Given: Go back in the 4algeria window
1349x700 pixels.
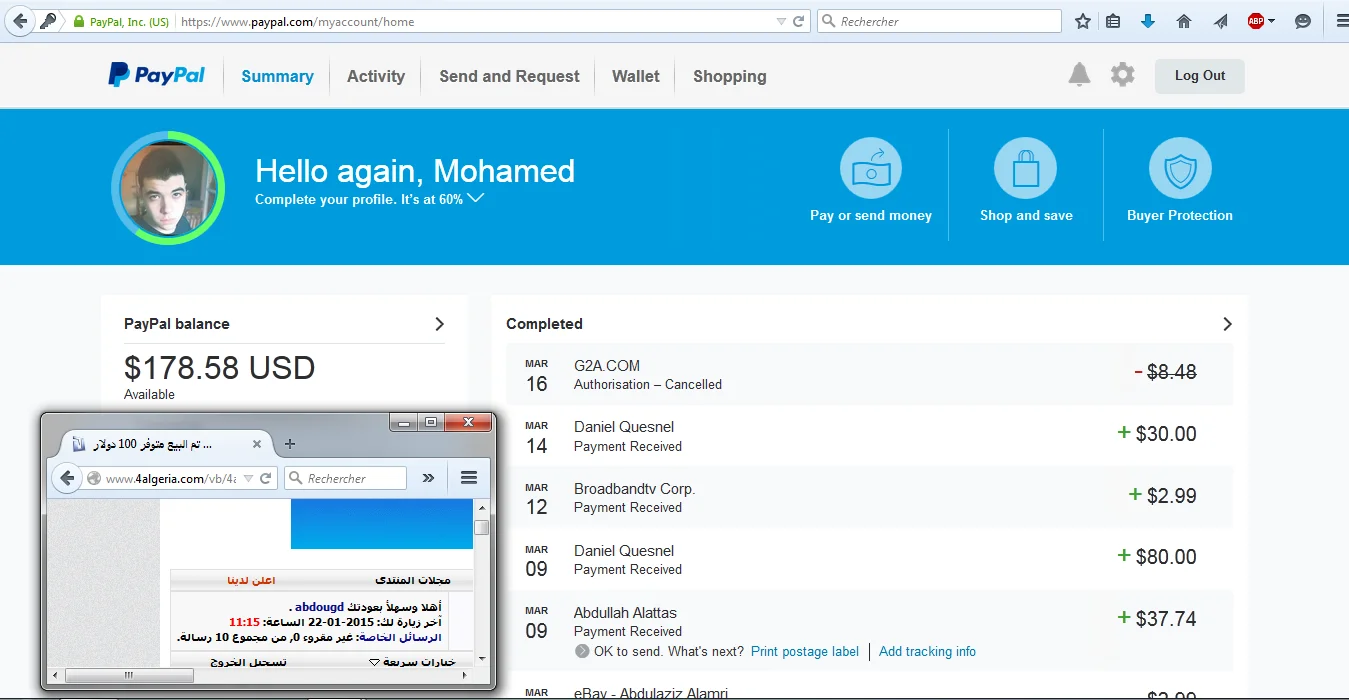Looking at the screenshot, I should [x=67, y=478].
